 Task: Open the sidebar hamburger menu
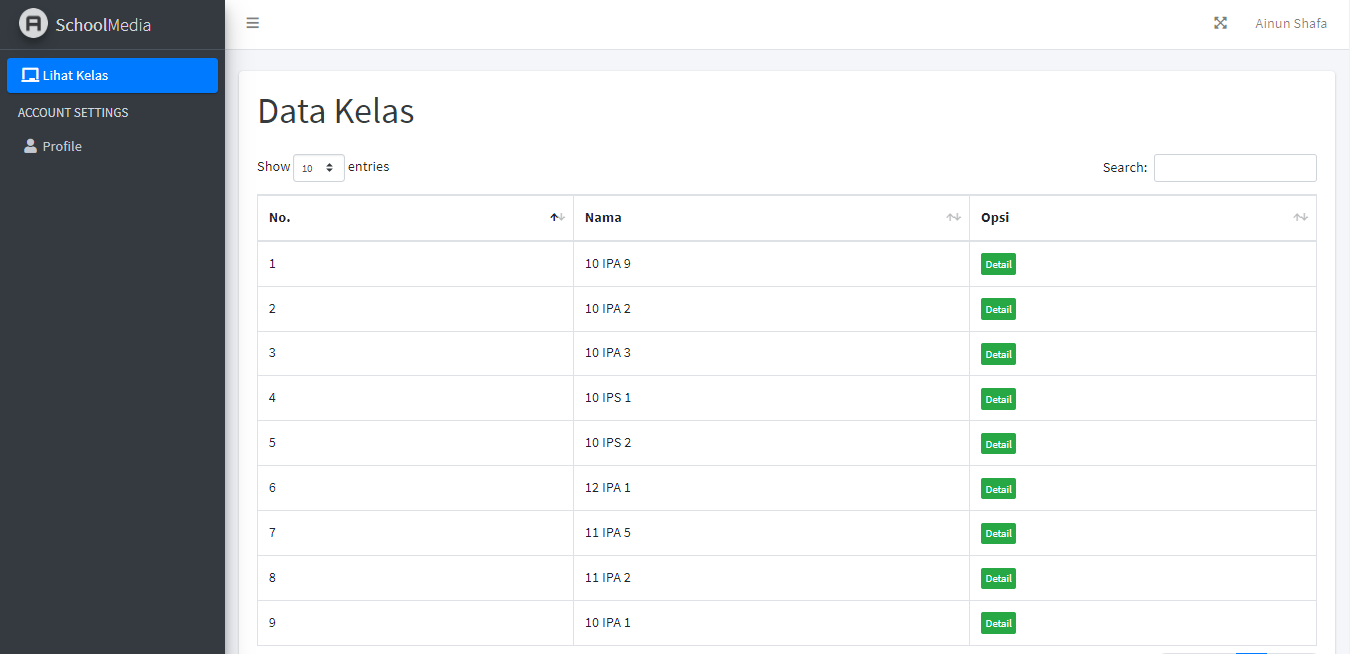pos(252,22)
